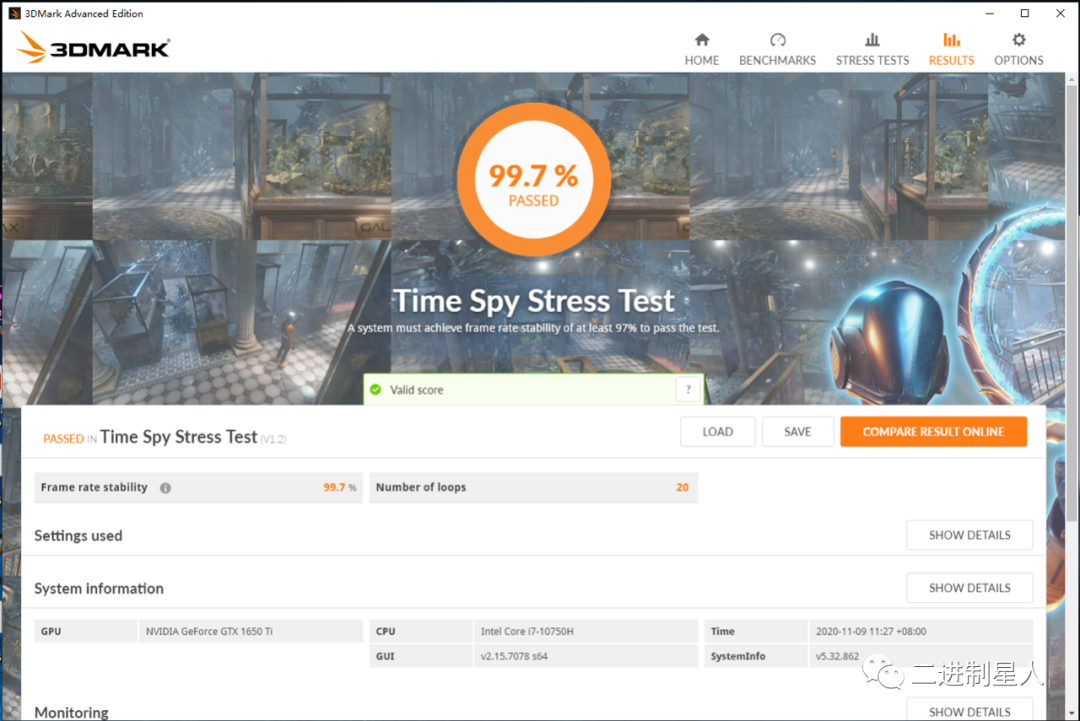The height and width of the screenshot is (721, 1080).
Task: Click the GUI version v2.15.7078 s64
Action: pos(585,656)
